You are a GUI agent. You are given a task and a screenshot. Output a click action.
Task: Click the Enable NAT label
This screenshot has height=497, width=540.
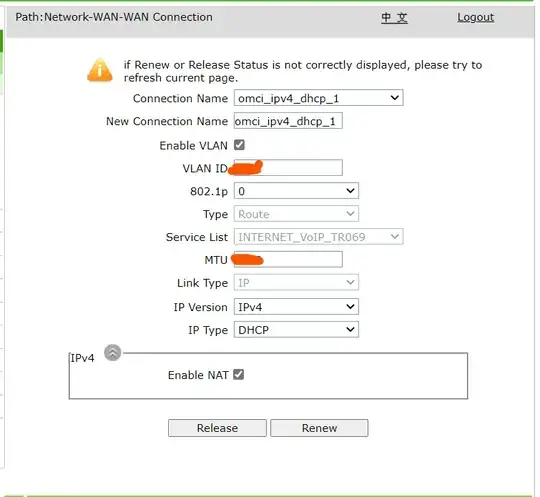pyautogui.click(x=198, y=375)
